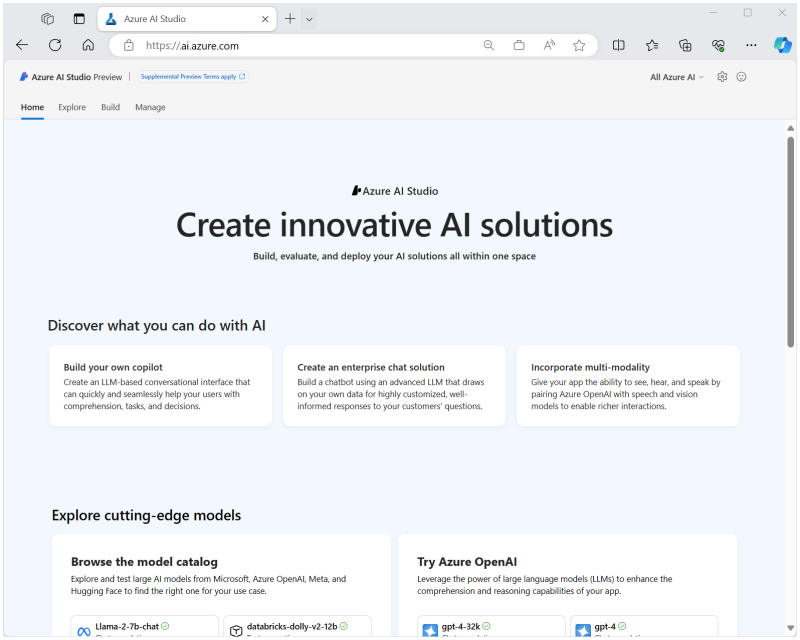Open a new tab with the plus button

(x=290, y=19)
